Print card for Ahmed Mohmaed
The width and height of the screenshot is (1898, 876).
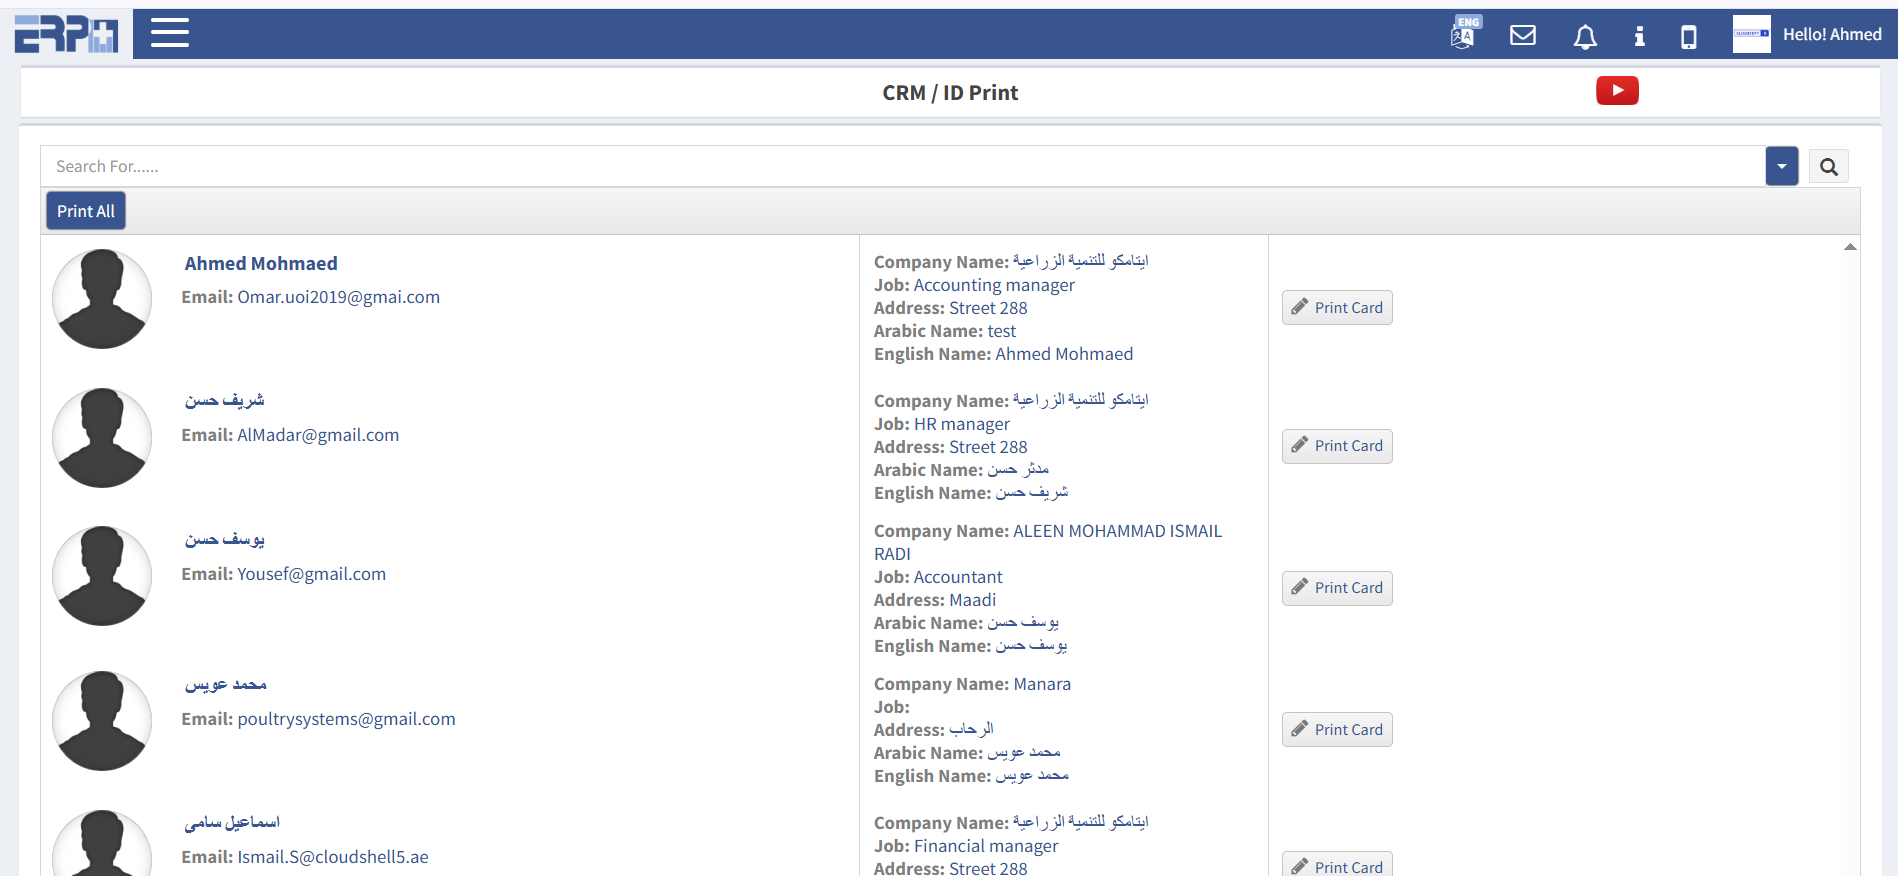click(1336, 308)
